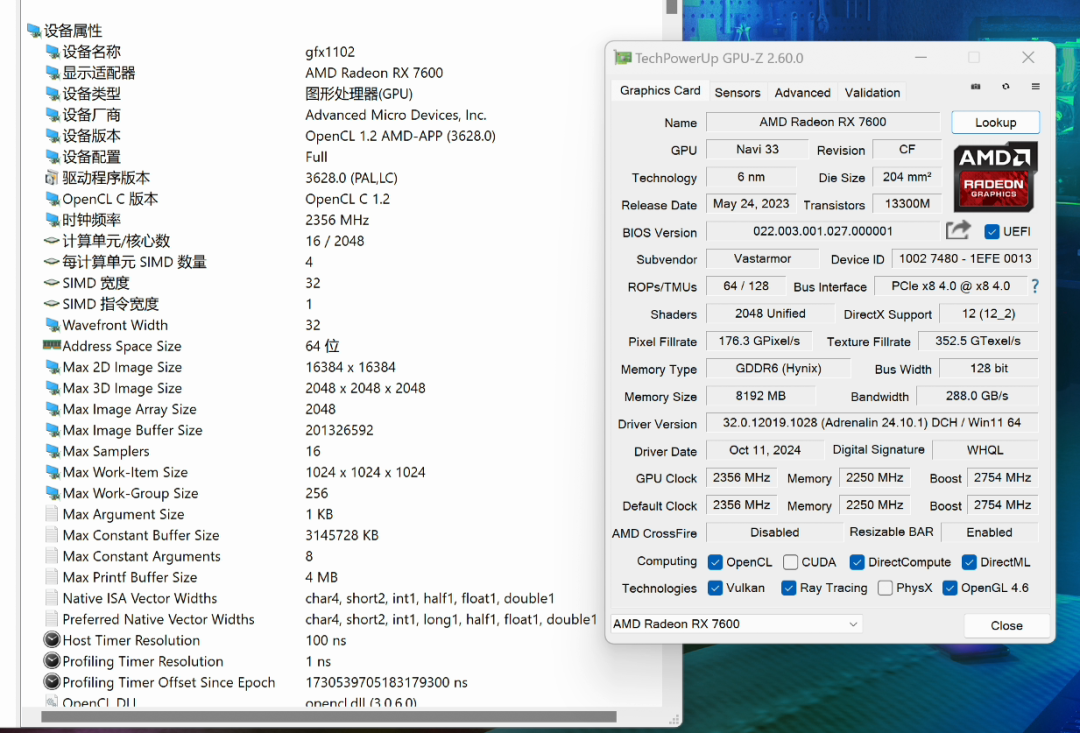This screenshot has height=733, width=1080.
Task: Click the chip icon next to 计算单元/核心数
Action: (52, 241)
